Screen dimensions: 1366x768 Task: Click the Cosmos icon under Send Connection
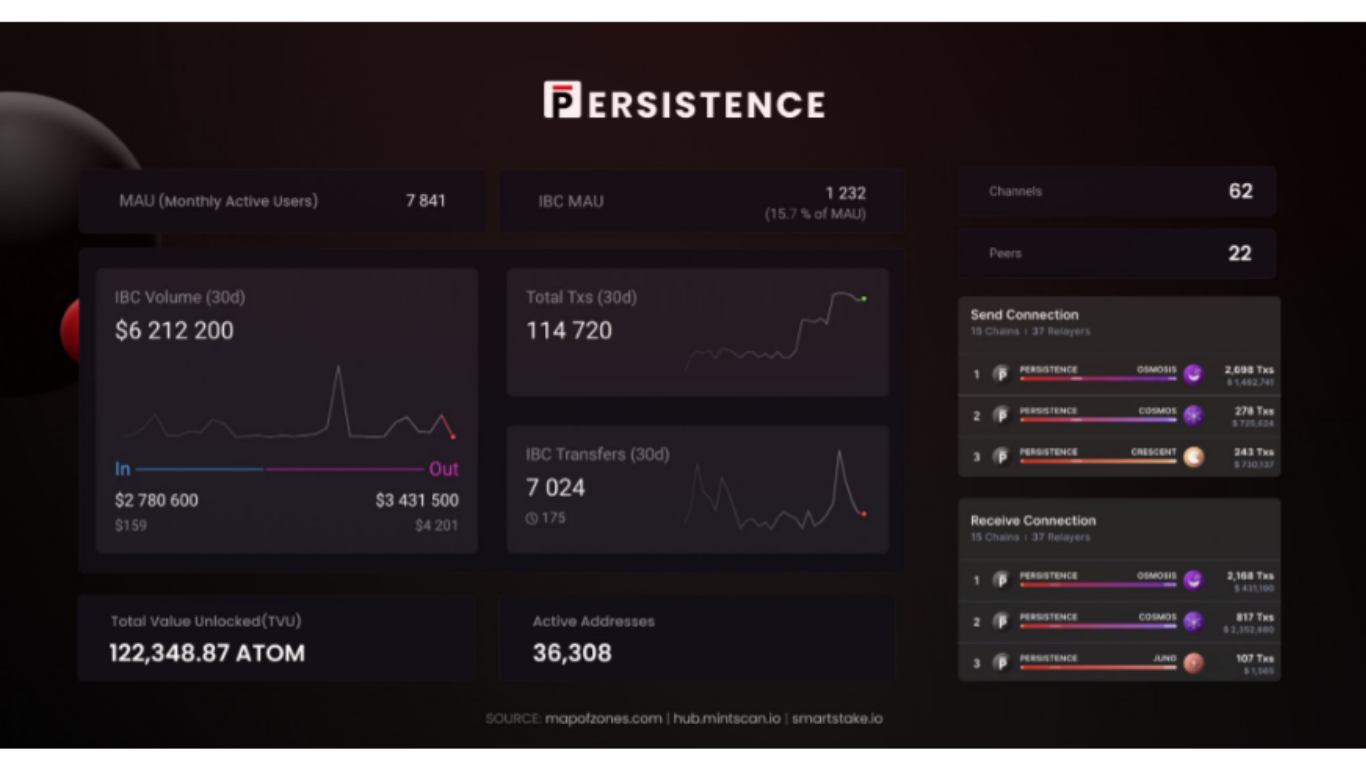coord(1193,416)
